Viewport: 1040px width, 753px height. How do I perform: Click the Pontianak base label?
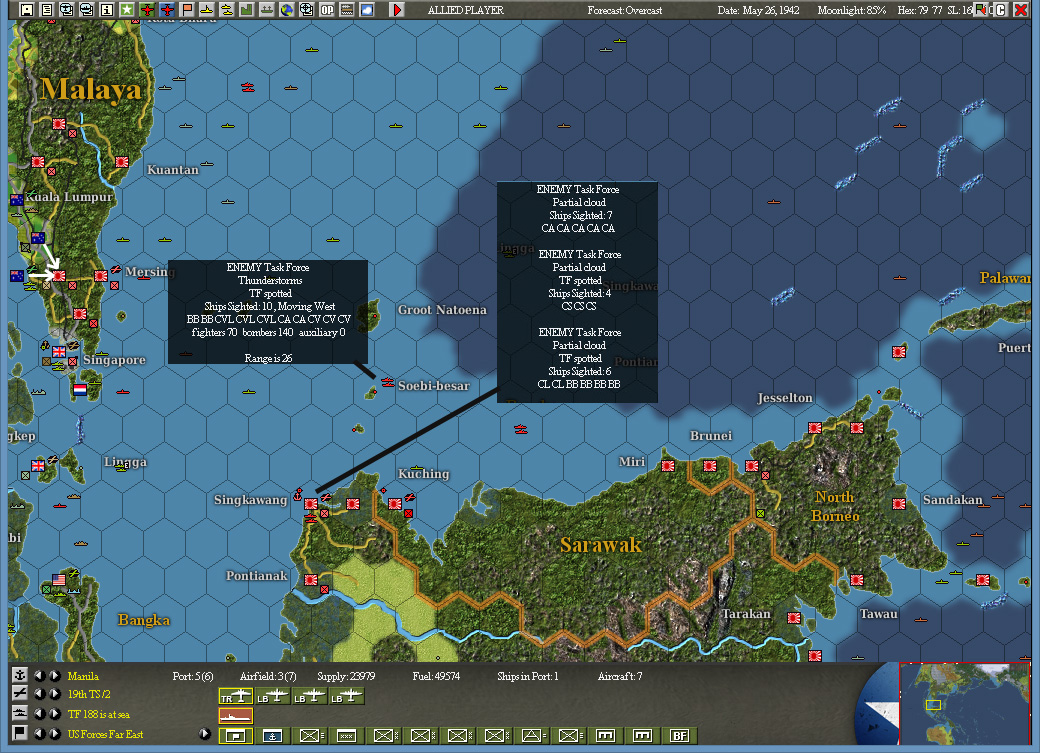[257, 575]
